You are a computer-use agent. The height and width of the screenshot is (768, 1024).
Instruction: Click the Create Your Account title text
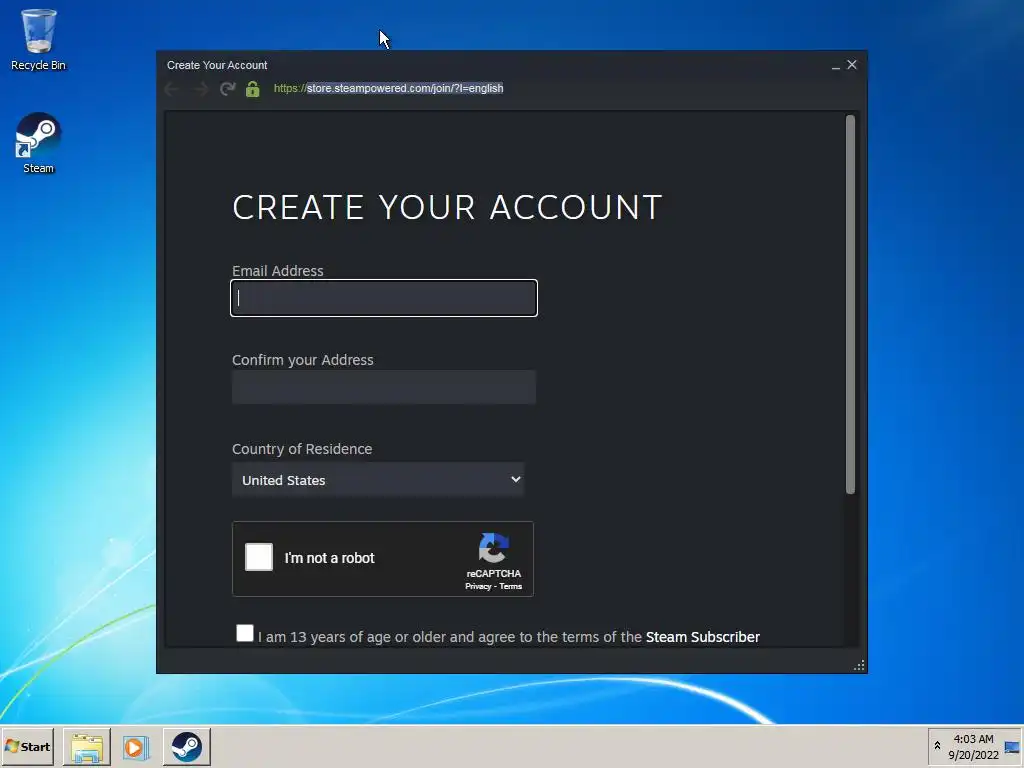coord(217,65)
